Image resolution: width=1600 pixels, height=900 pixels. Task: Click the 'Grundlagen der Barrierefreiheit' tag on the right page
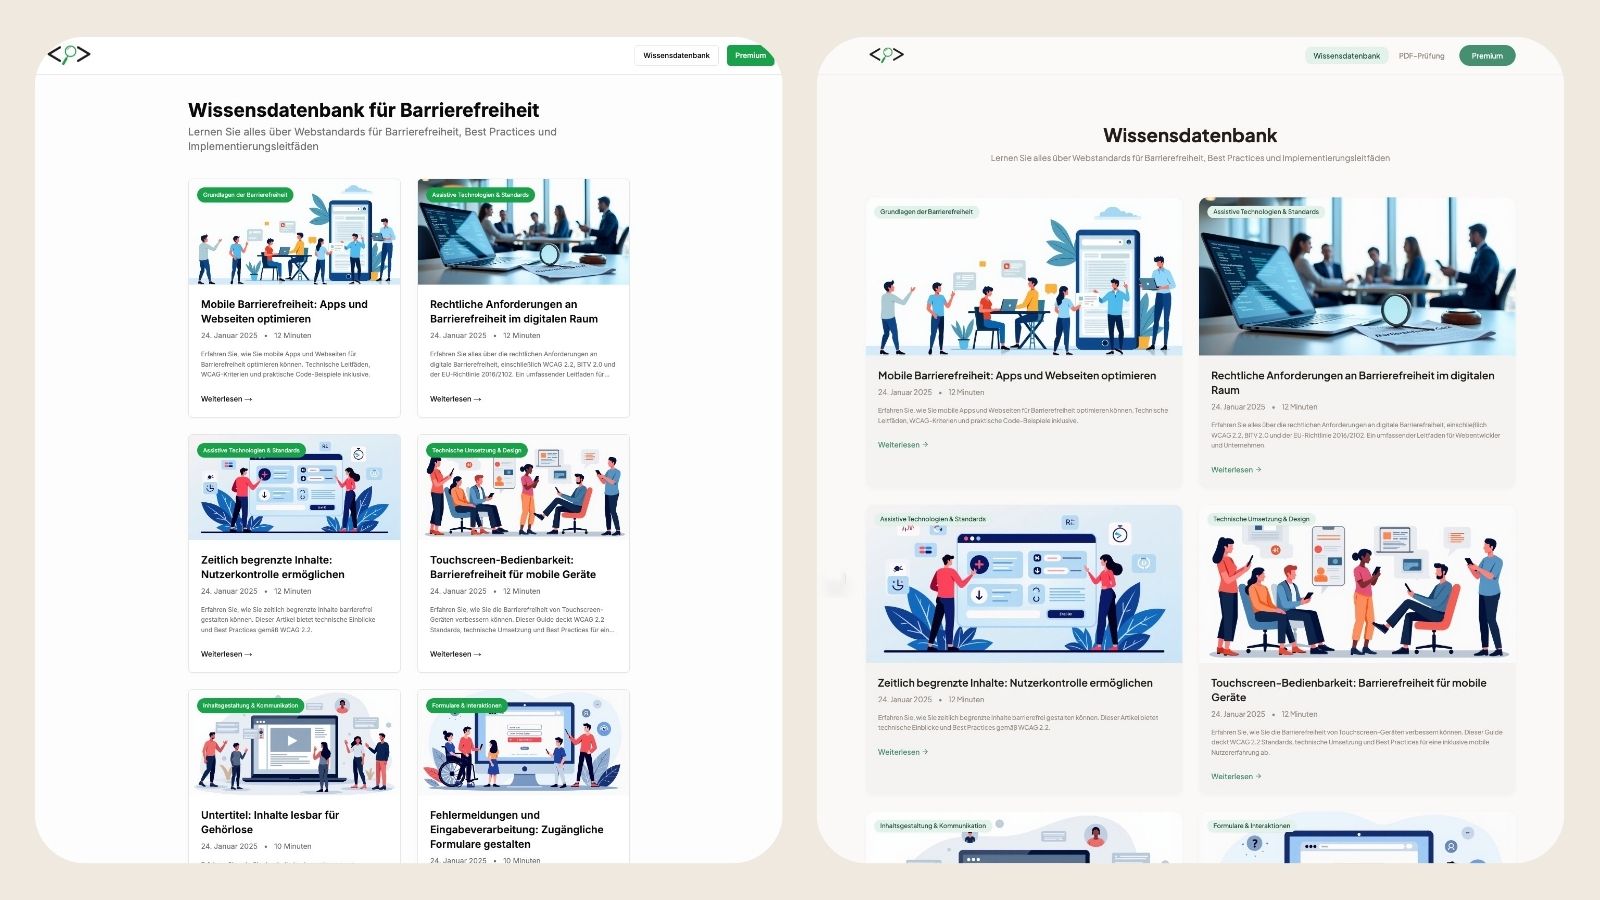point(926,212)
